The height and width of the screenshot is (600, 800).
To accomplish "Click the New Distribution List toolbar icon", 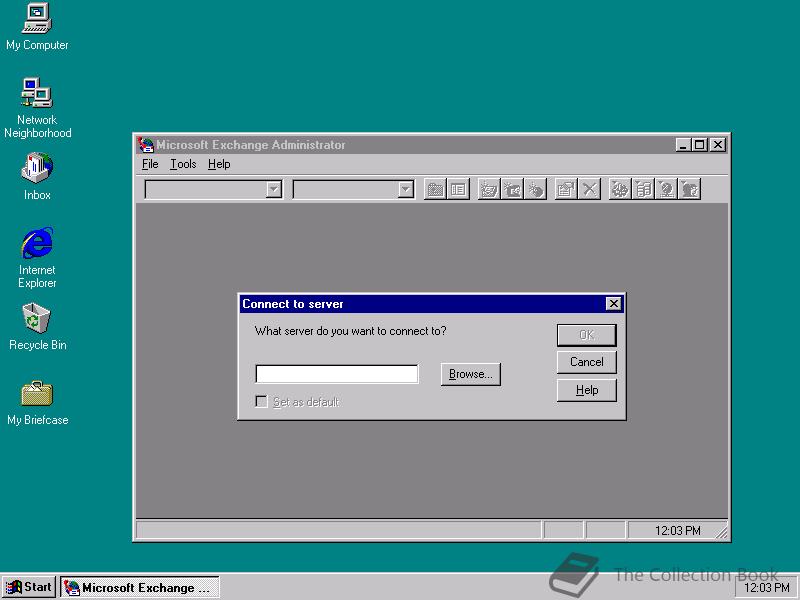I will tap(512, 189).
